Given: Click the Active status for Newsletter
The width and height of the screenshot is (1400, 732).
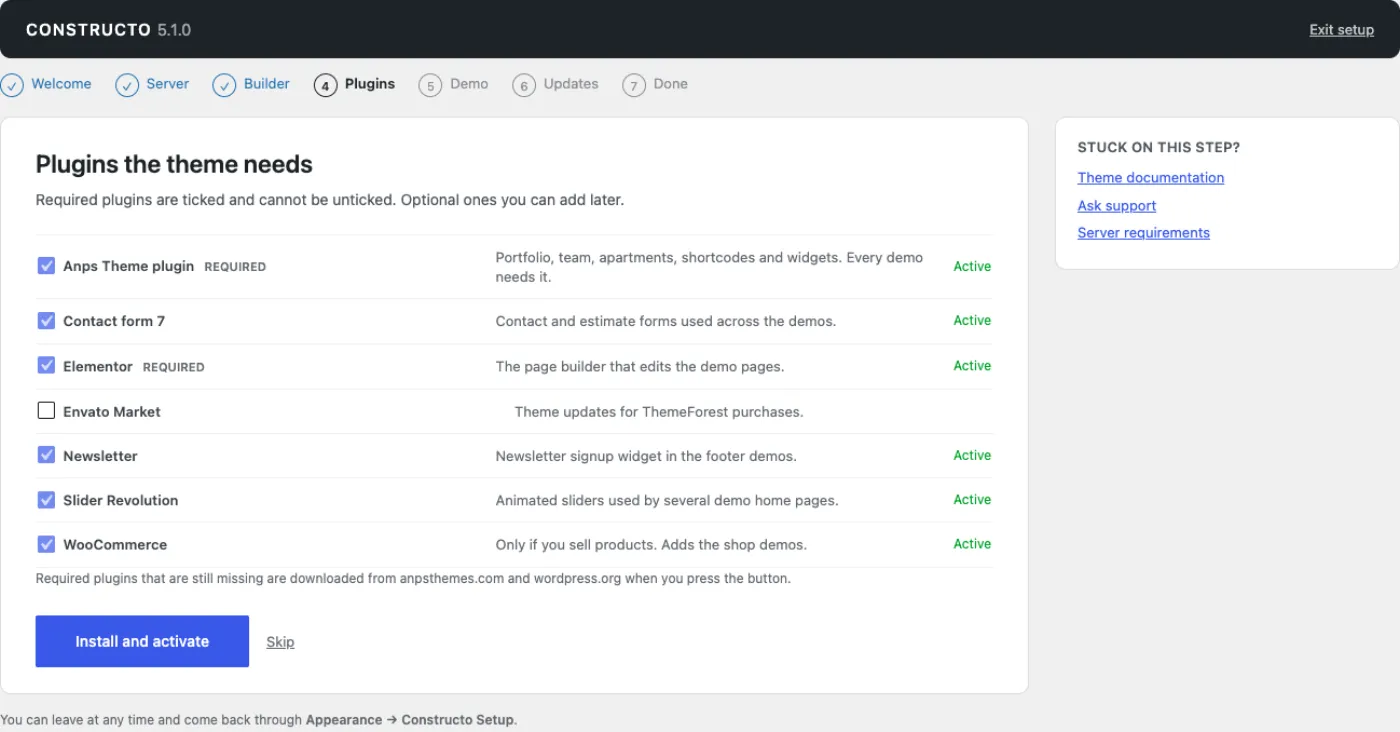Looking at the screenshot, I should pos(972,455).
